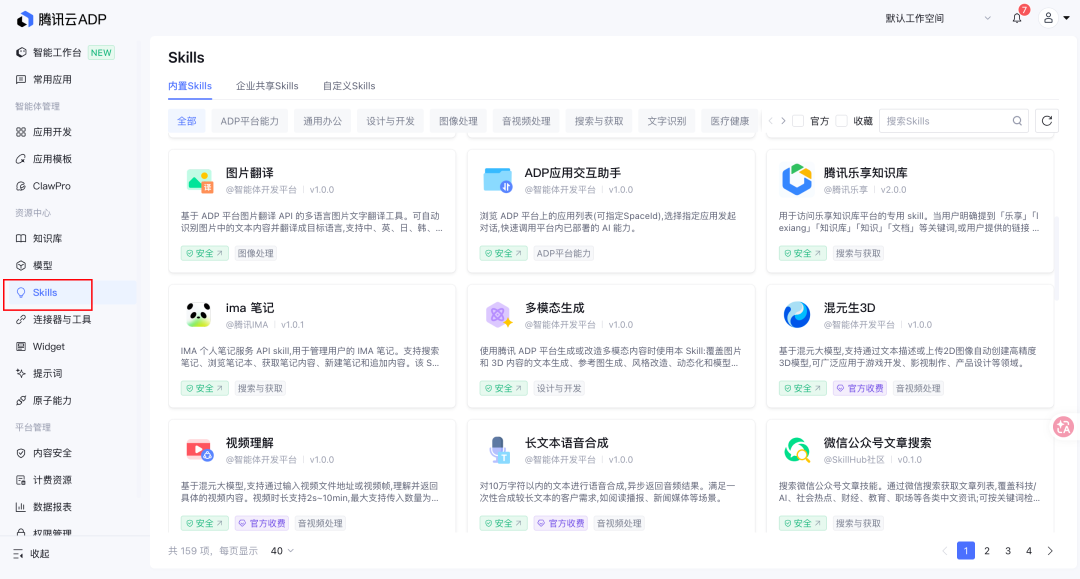Switch to the 自定义Skills tab

click(x=349, y=86)
